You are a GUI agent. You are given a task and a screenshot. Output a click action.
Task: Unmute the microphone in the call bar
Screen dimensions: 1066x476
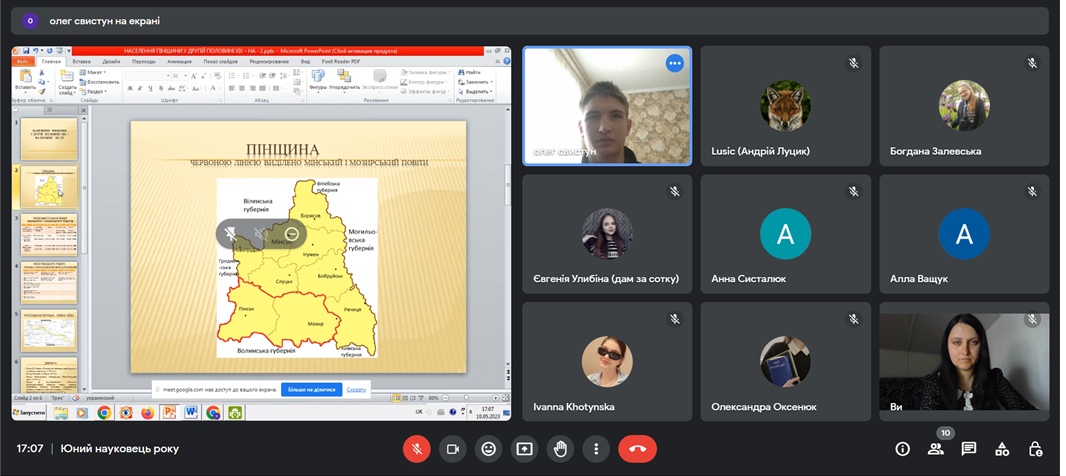pyautogui.click(x=417, y=449)
